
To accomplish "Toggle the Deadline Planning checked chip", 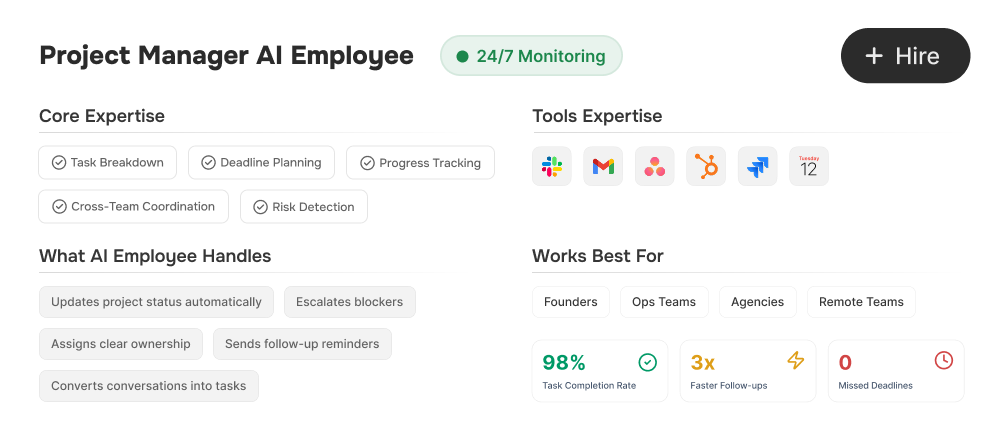I will (262, 163).
